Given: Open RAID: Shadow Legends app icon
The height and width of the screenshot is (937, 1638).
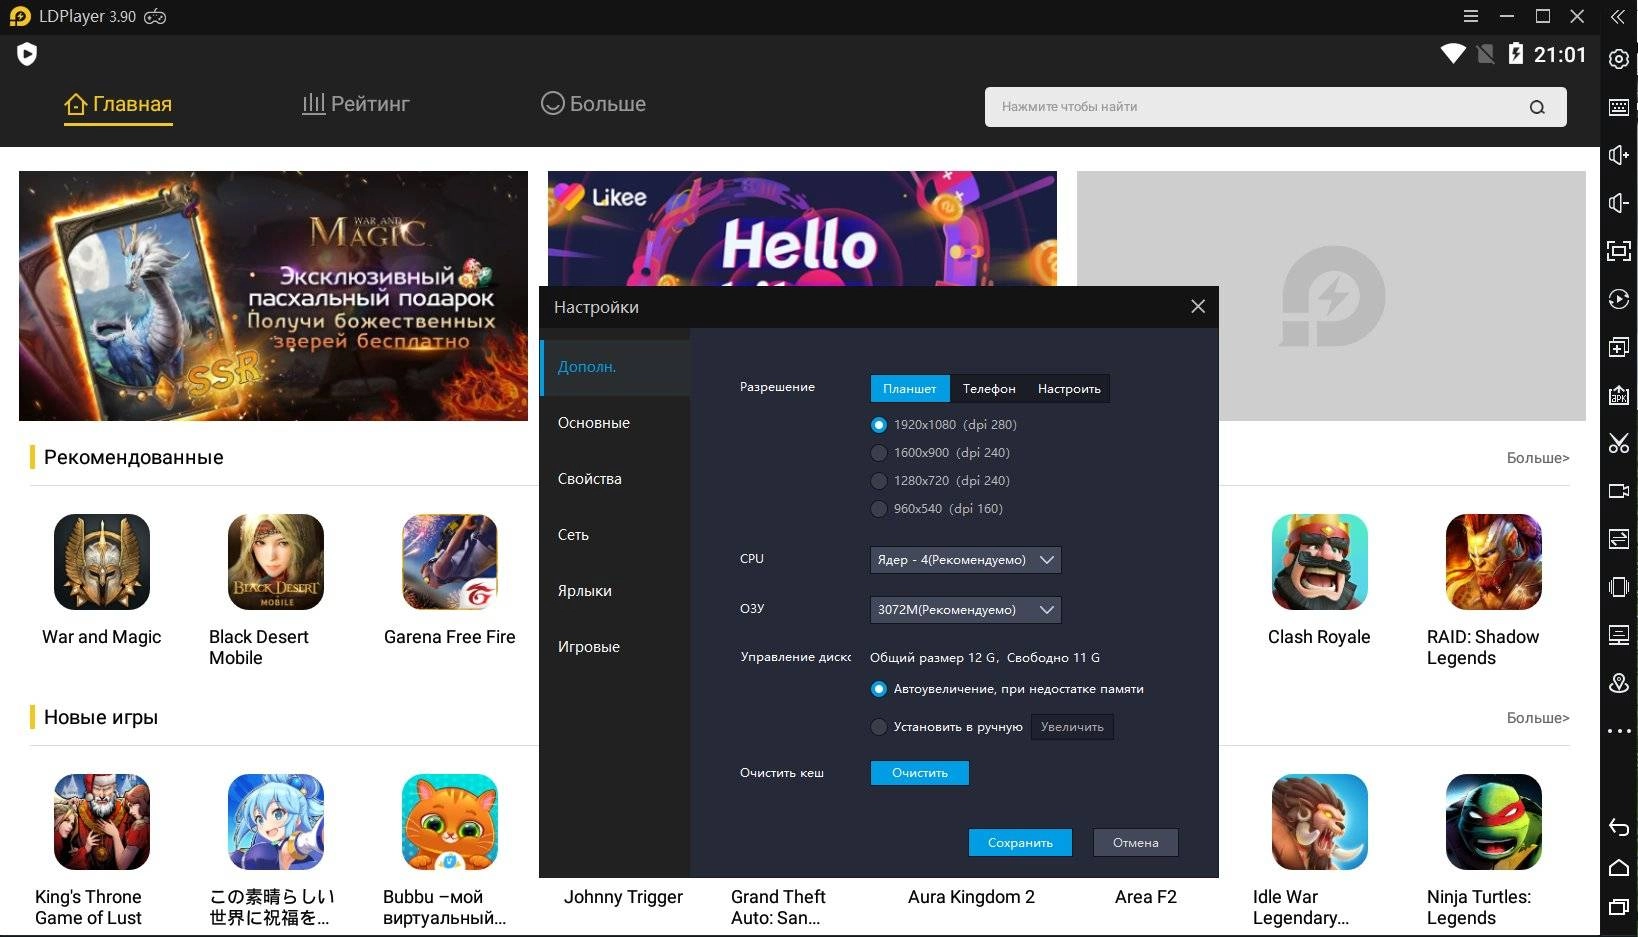Looking at the screenshot, I should pos(1493,562).
